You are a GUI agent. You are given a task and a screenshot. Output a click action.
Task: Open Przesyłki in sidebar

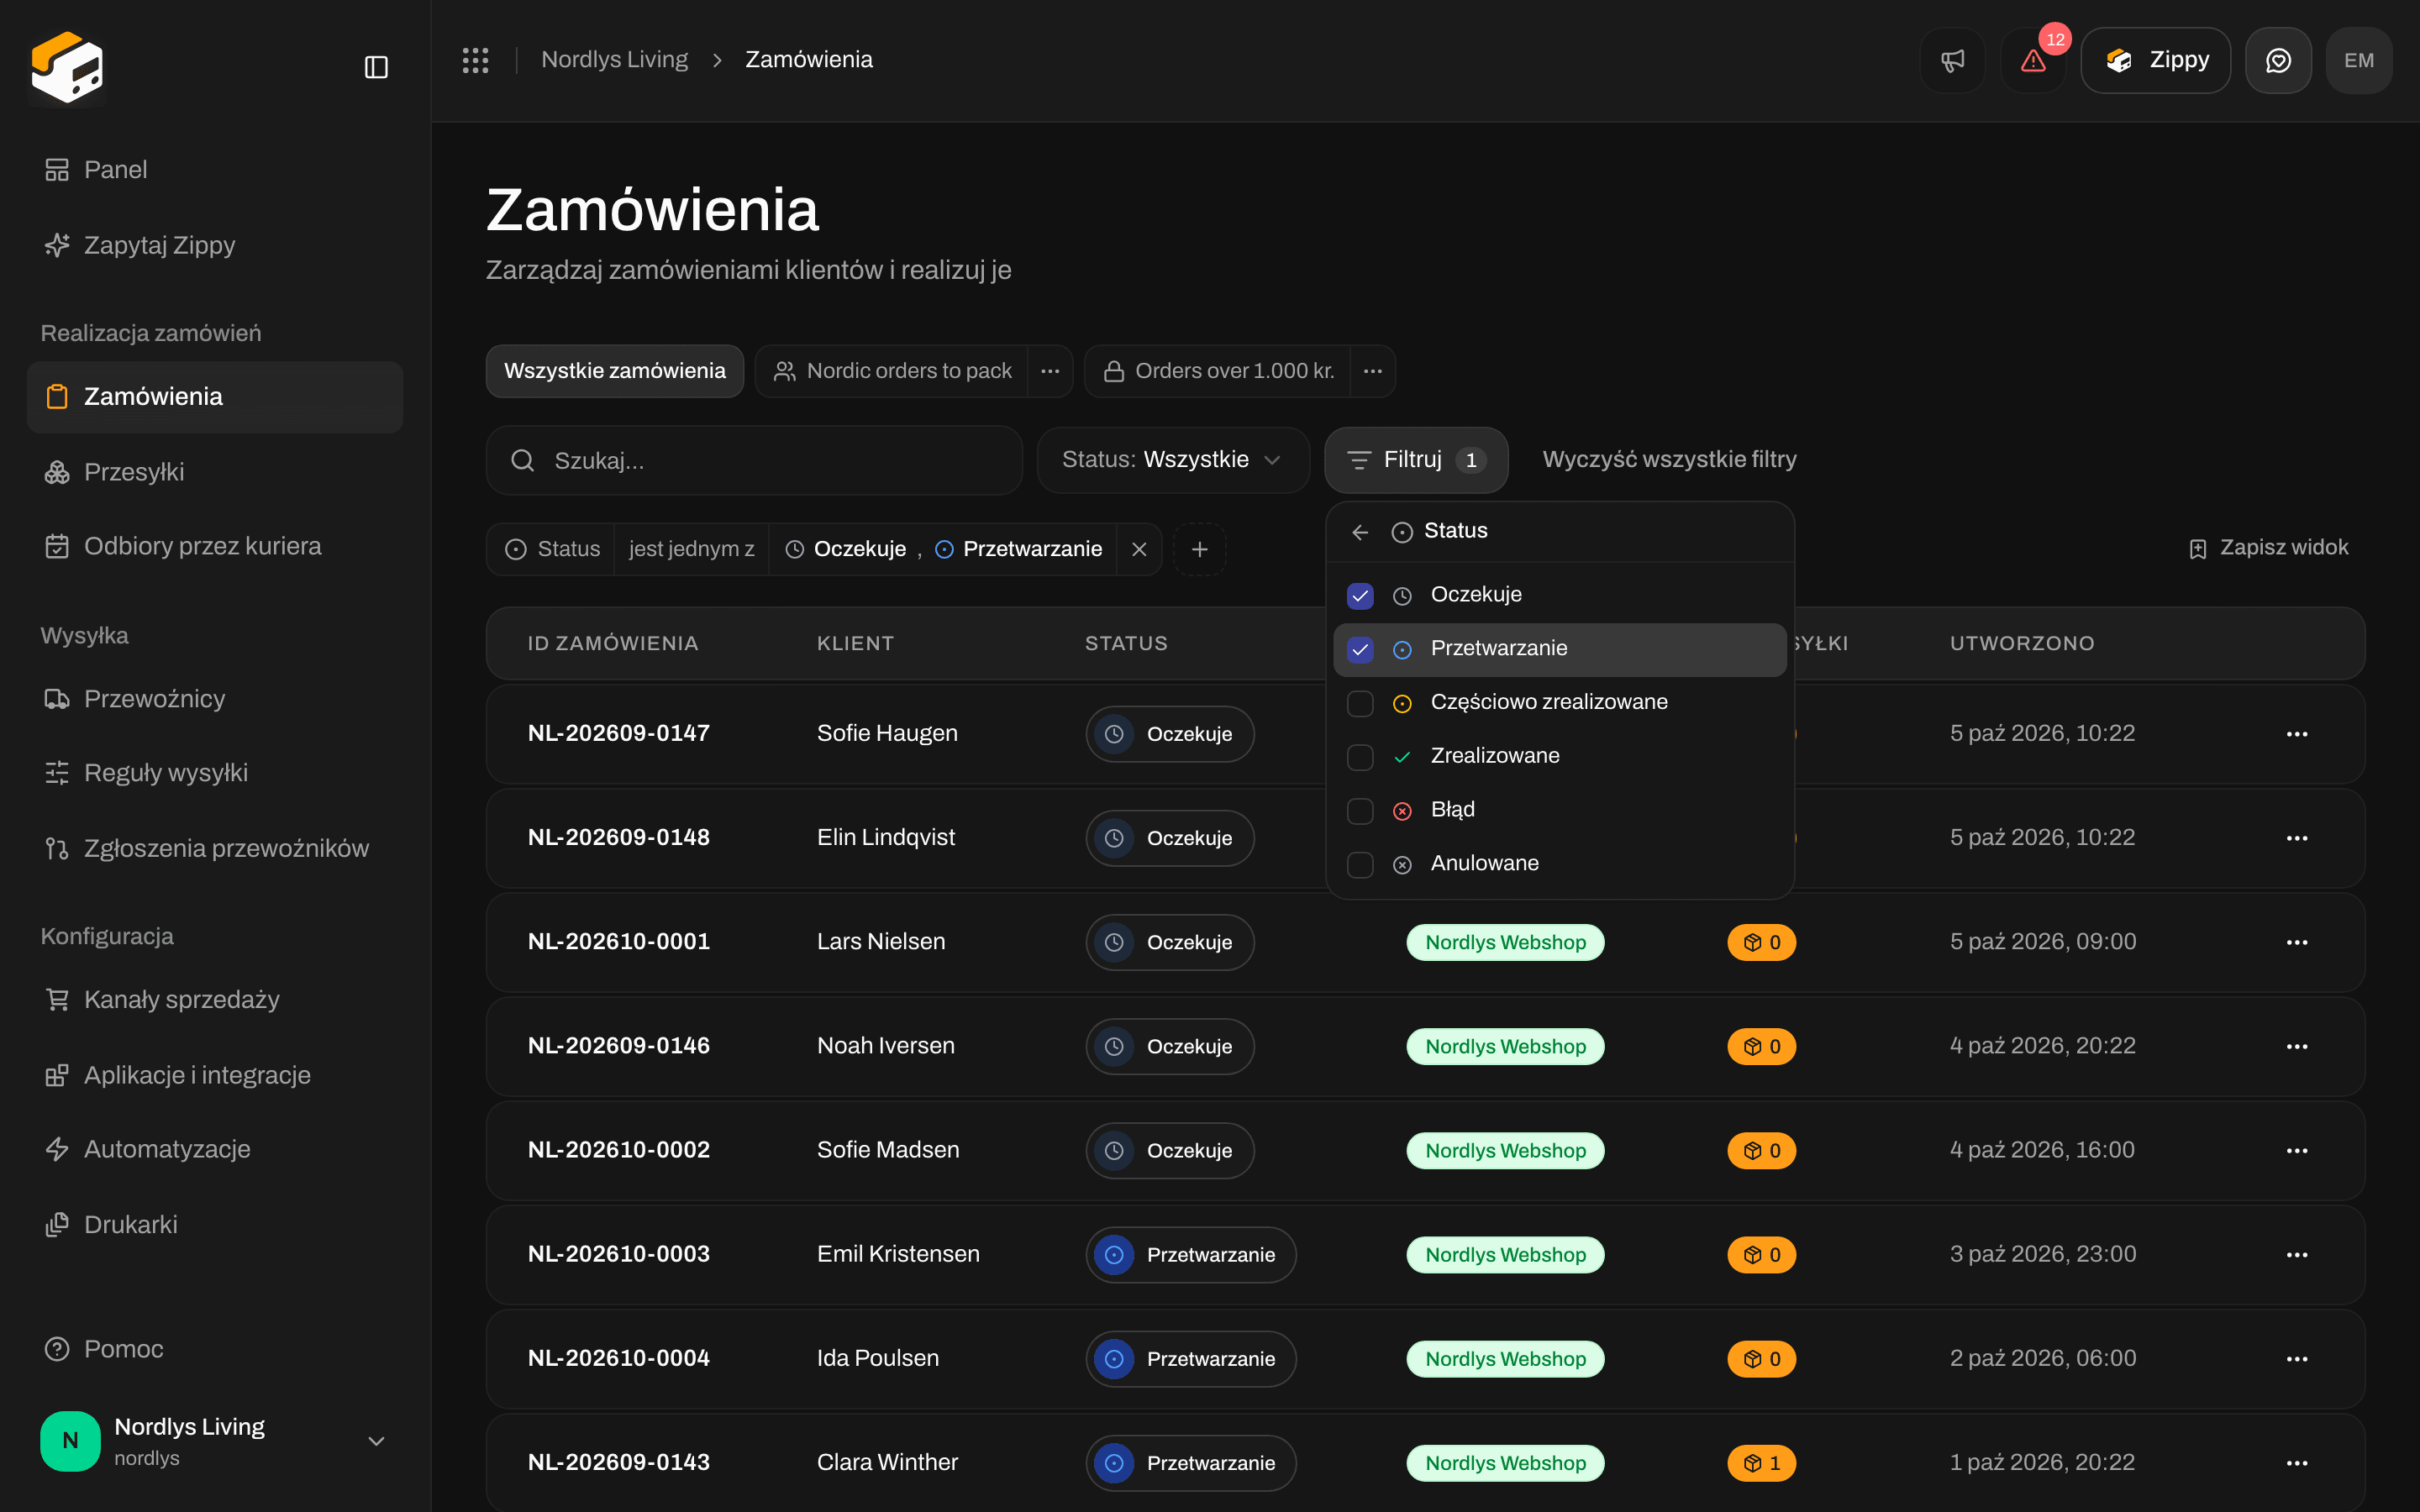[215, 472]
